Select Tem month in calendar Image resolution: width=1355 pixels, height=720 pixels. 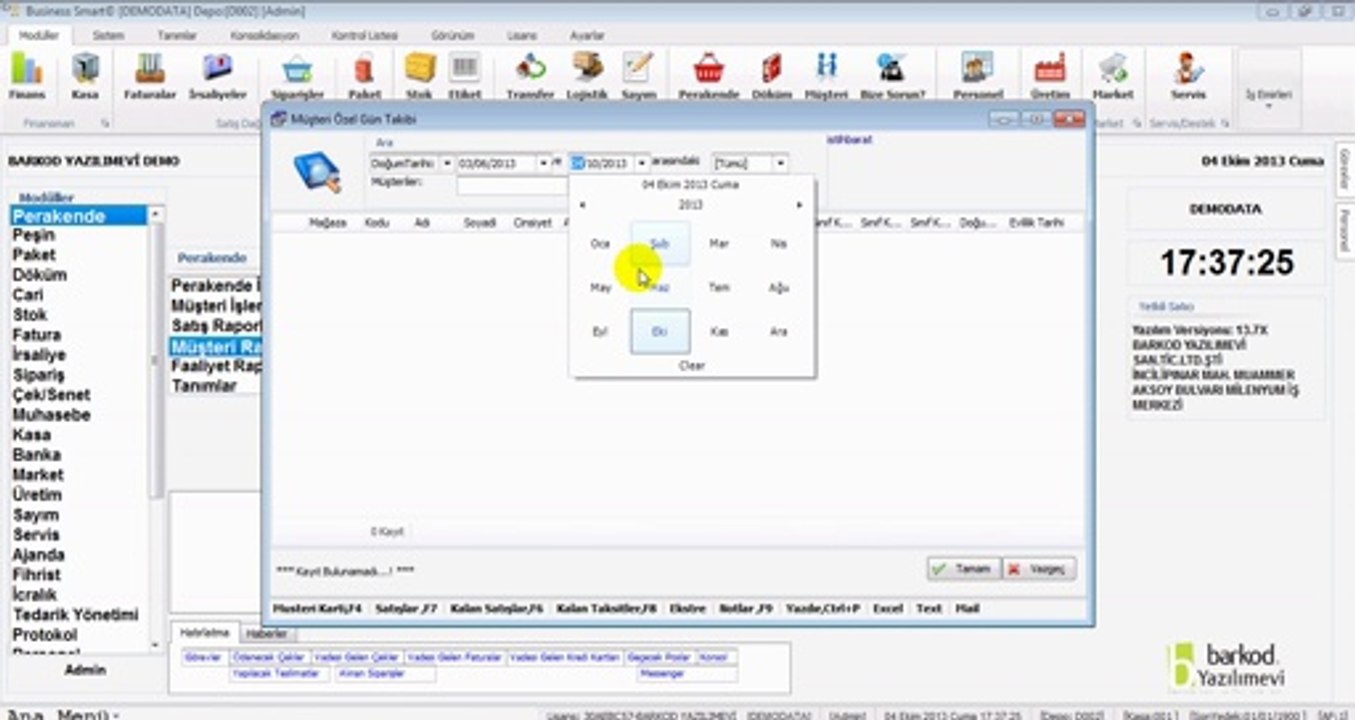(x=719, y=288)
